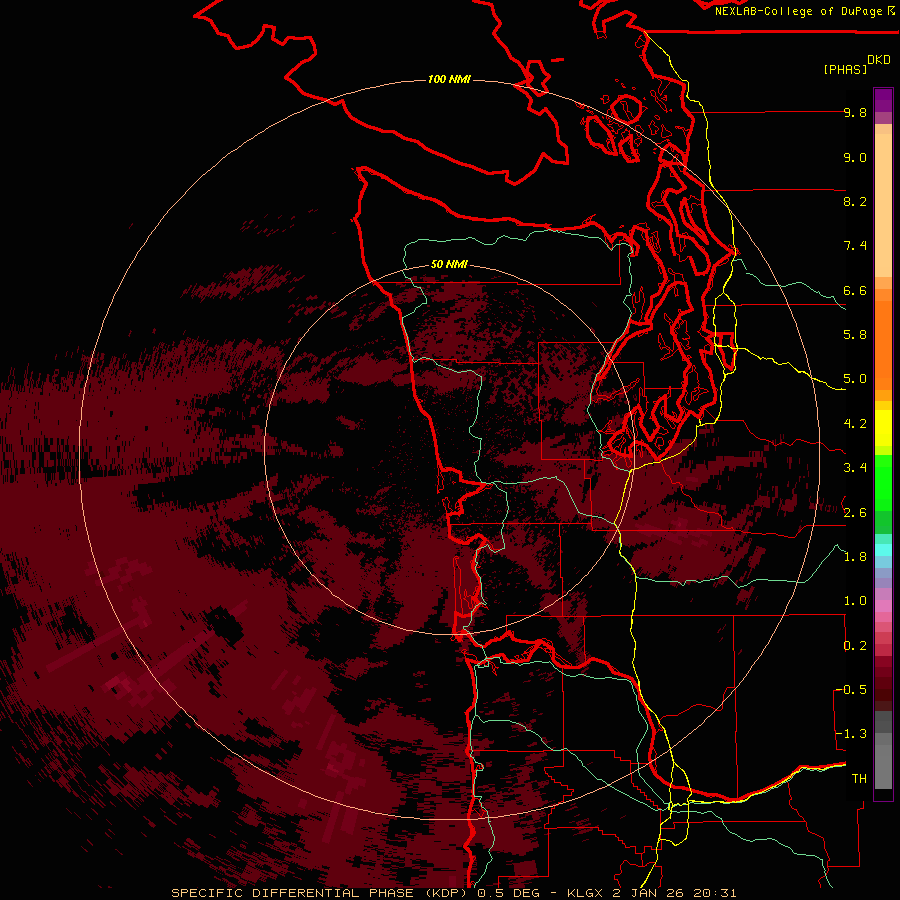Click the -0.5 legend value
Viewport: 900px width, 900px height.
click(851, 690)
